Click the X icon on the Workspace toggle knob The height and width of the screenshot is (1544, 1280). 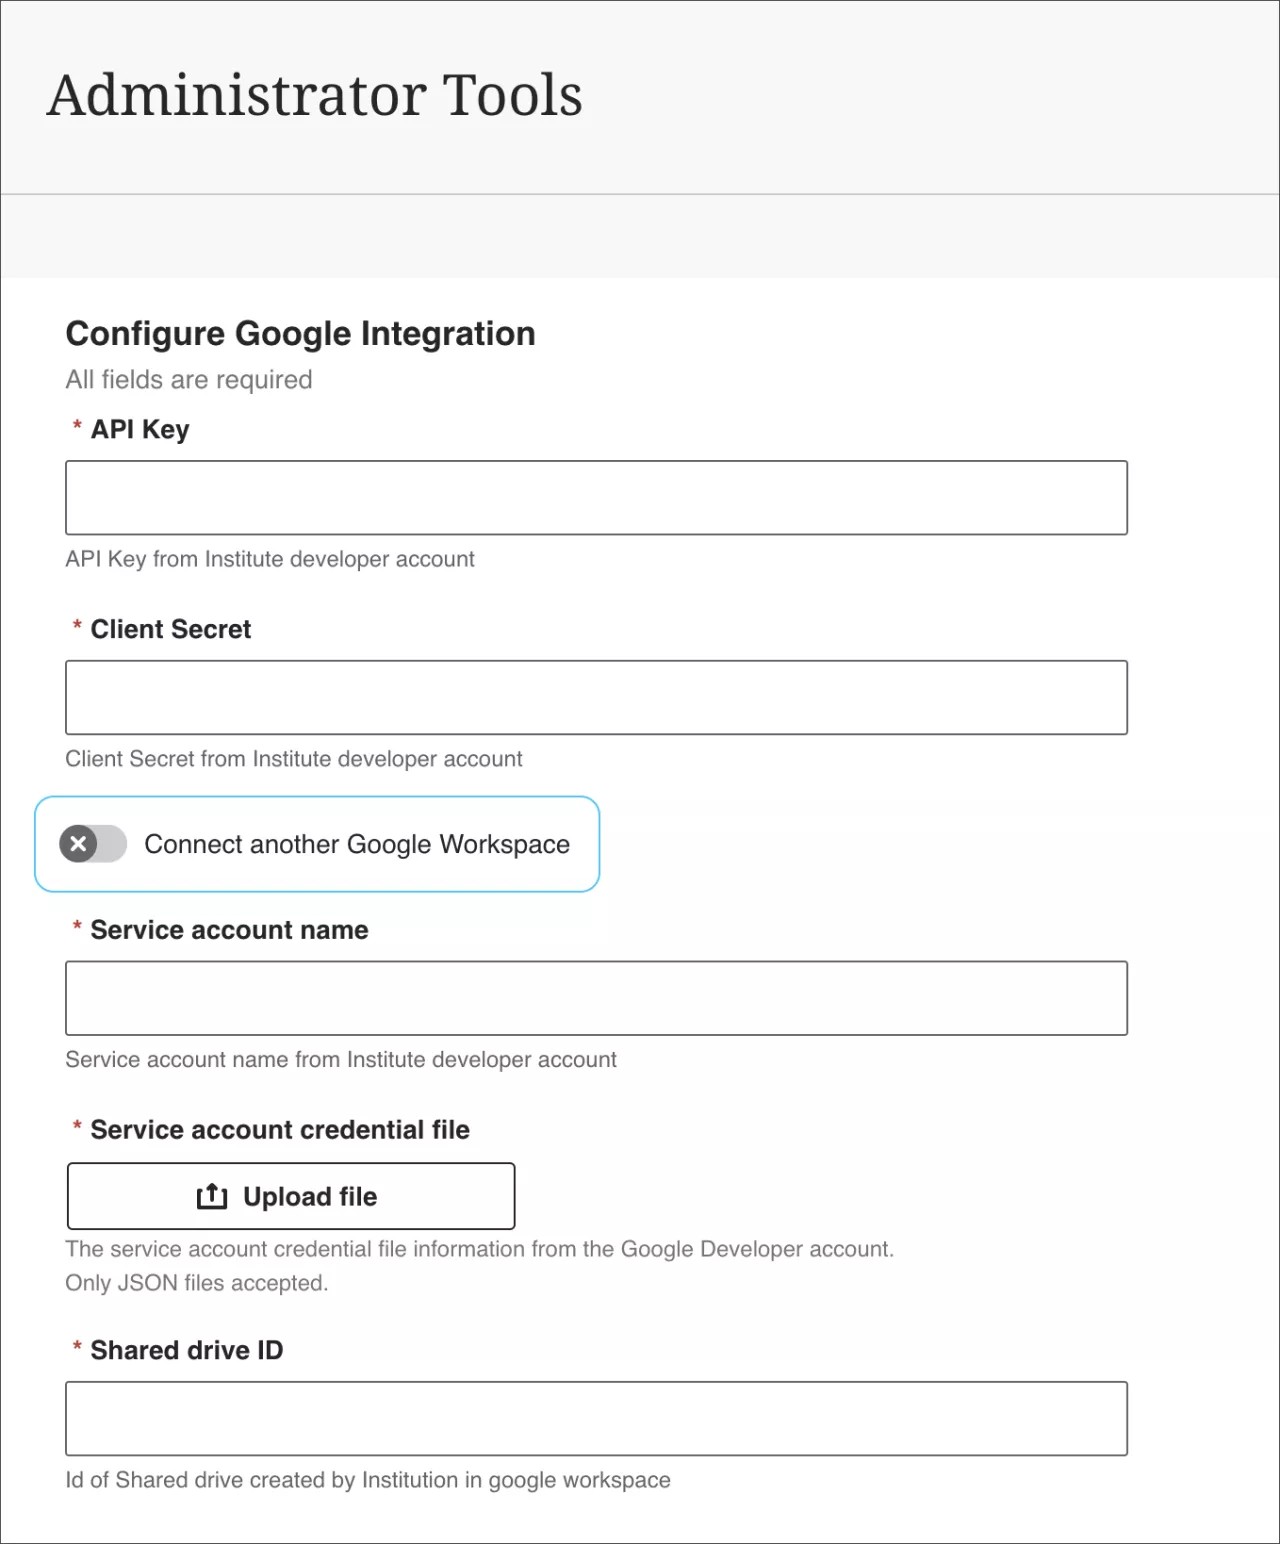[x=79, y=844]
